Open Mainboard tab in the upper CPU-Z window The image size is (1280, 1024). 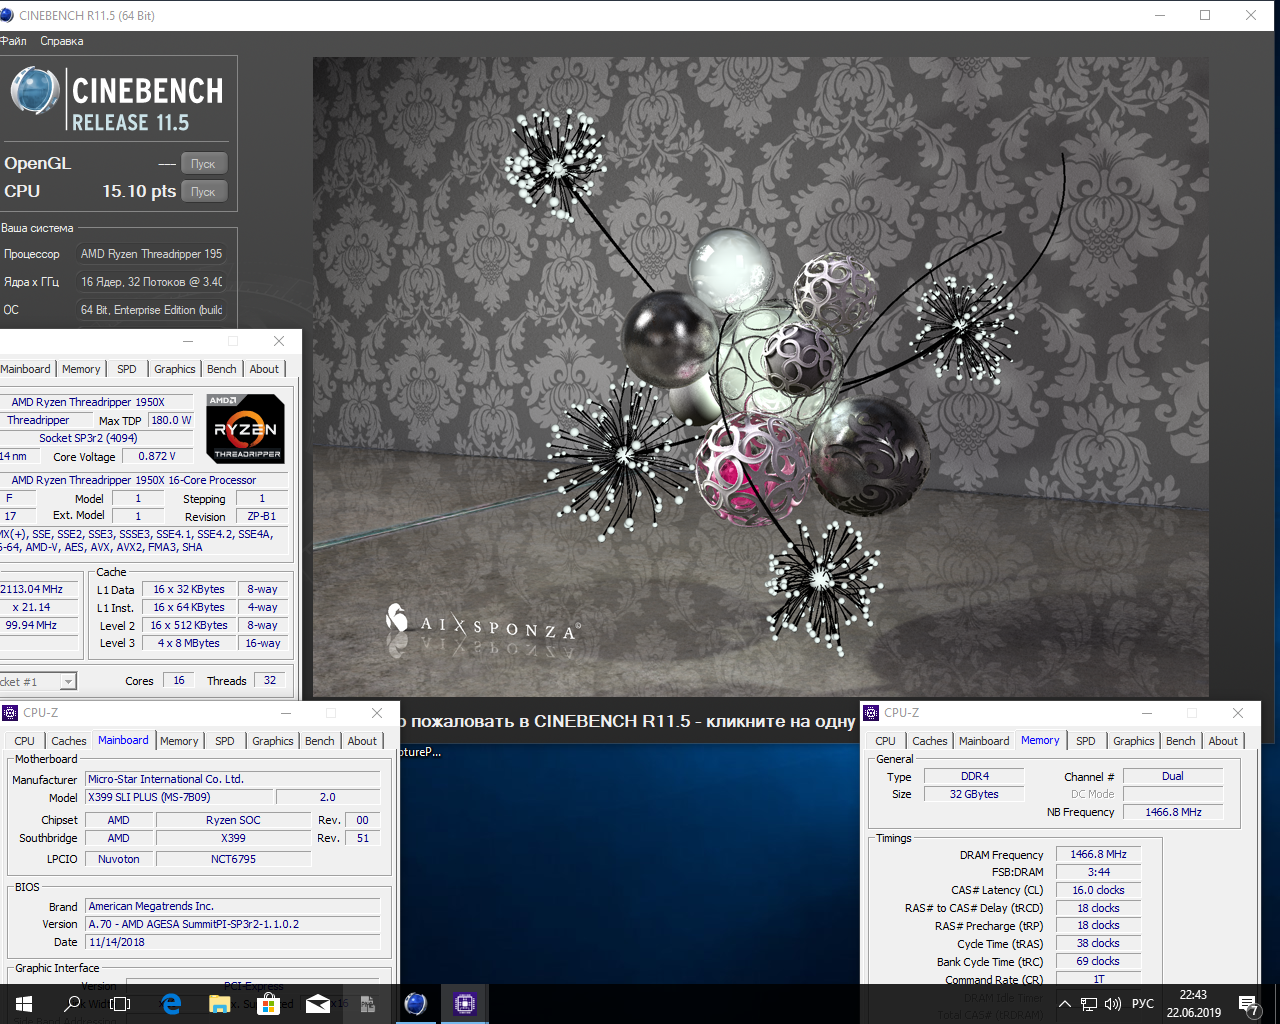[25, 369]
